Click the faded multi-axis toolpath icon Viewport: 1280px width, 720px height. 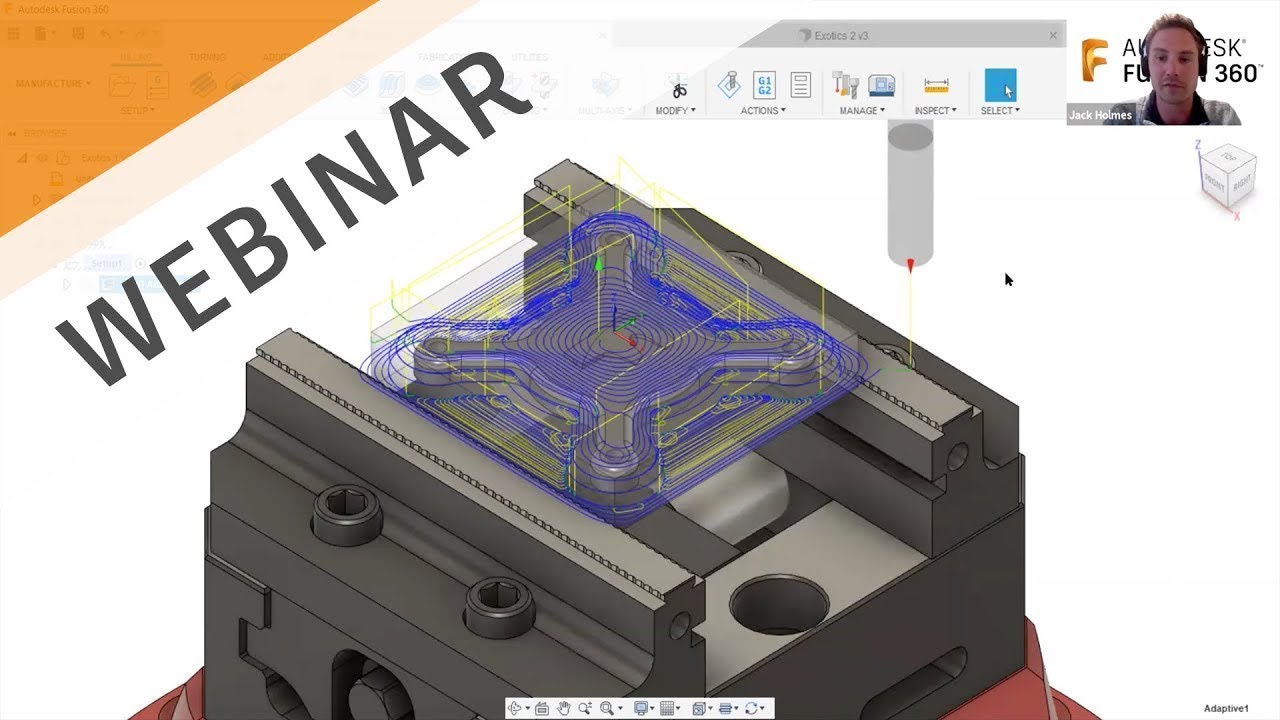pos(604,86)
